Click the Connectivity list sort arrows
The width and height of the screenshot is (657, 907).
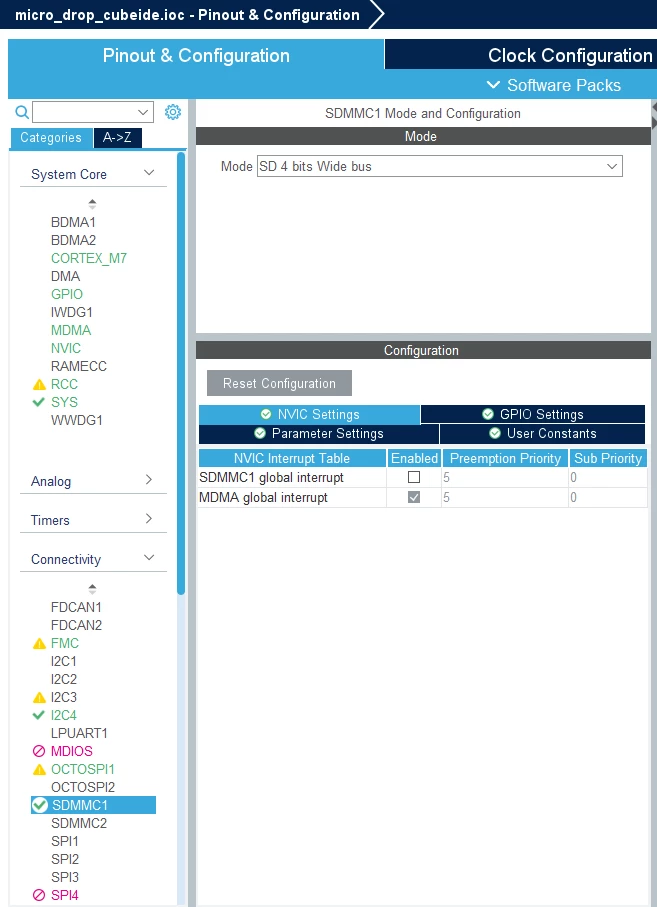93,589
